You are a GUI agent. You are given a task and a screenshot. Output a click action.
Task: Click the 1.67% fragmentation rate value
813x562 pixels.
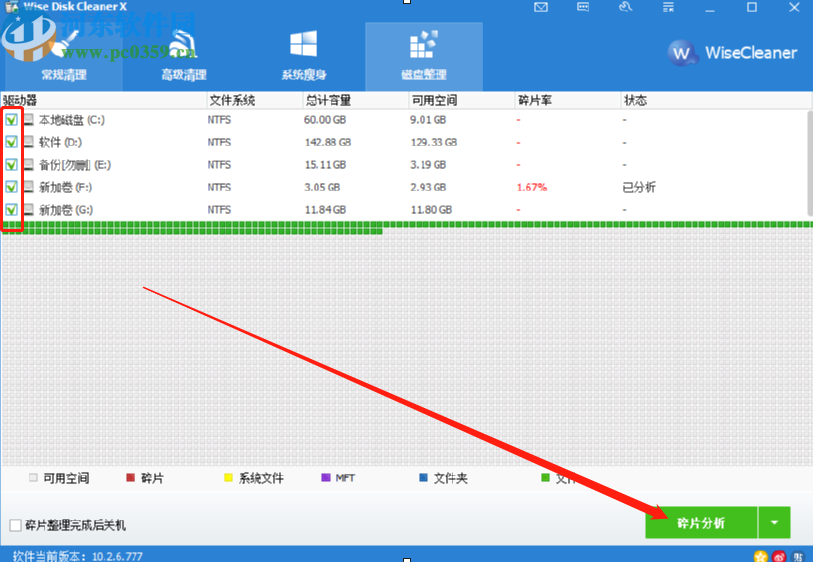(532, 187)
